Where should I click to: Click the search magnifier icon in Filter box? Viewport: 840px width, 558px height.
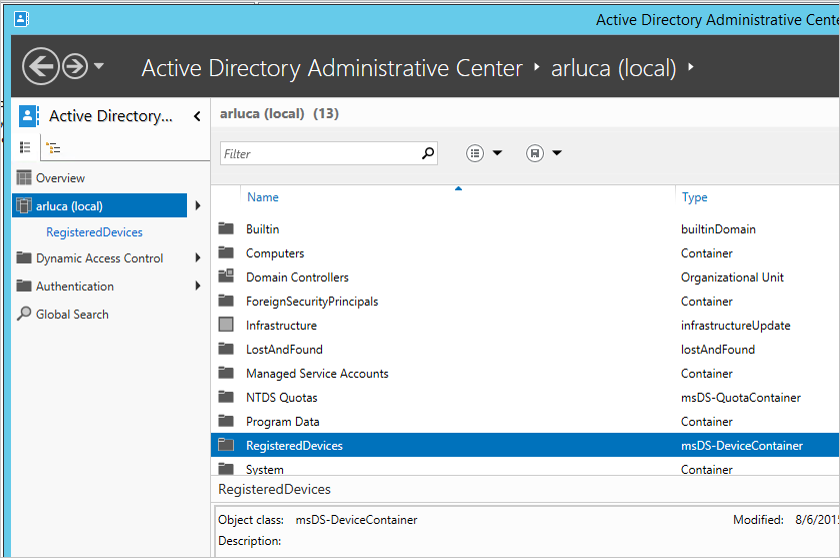click(428, 153)
